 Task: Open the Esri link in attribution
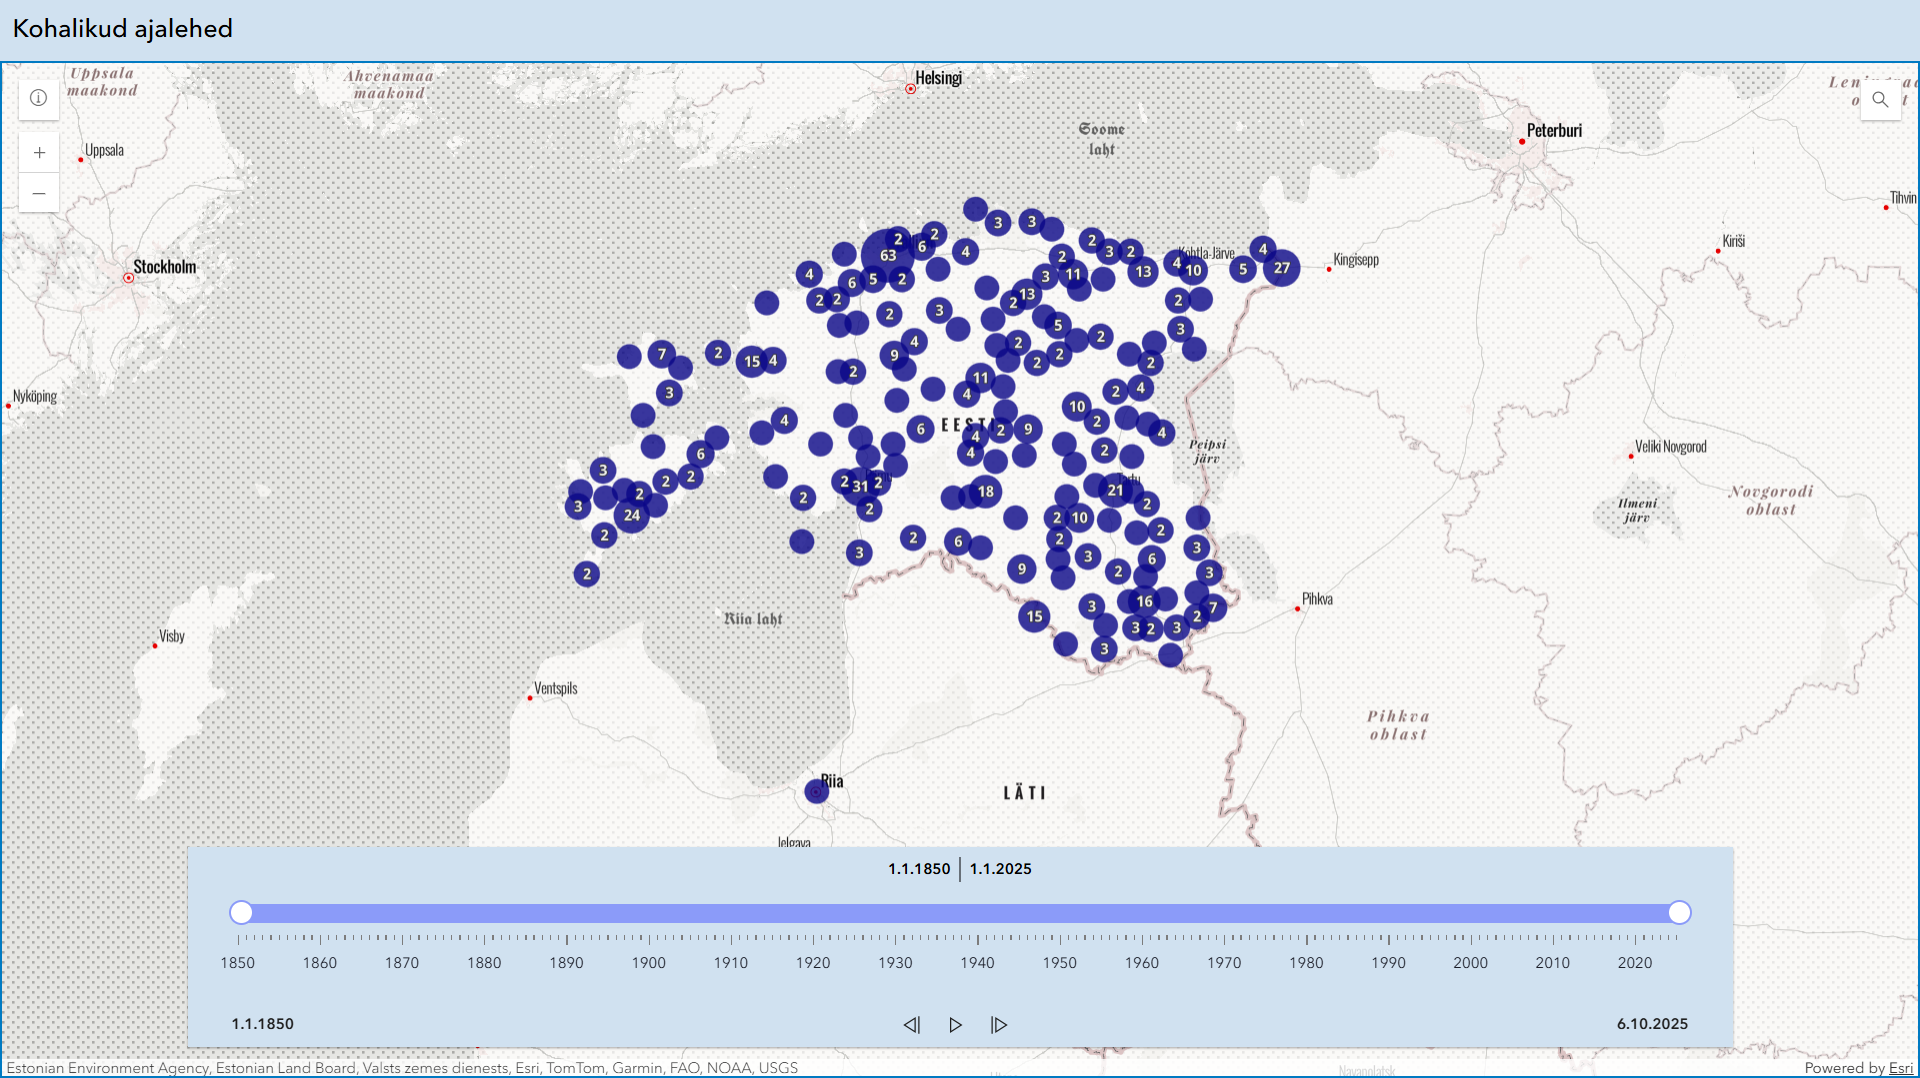[x=1900, y=1068]
